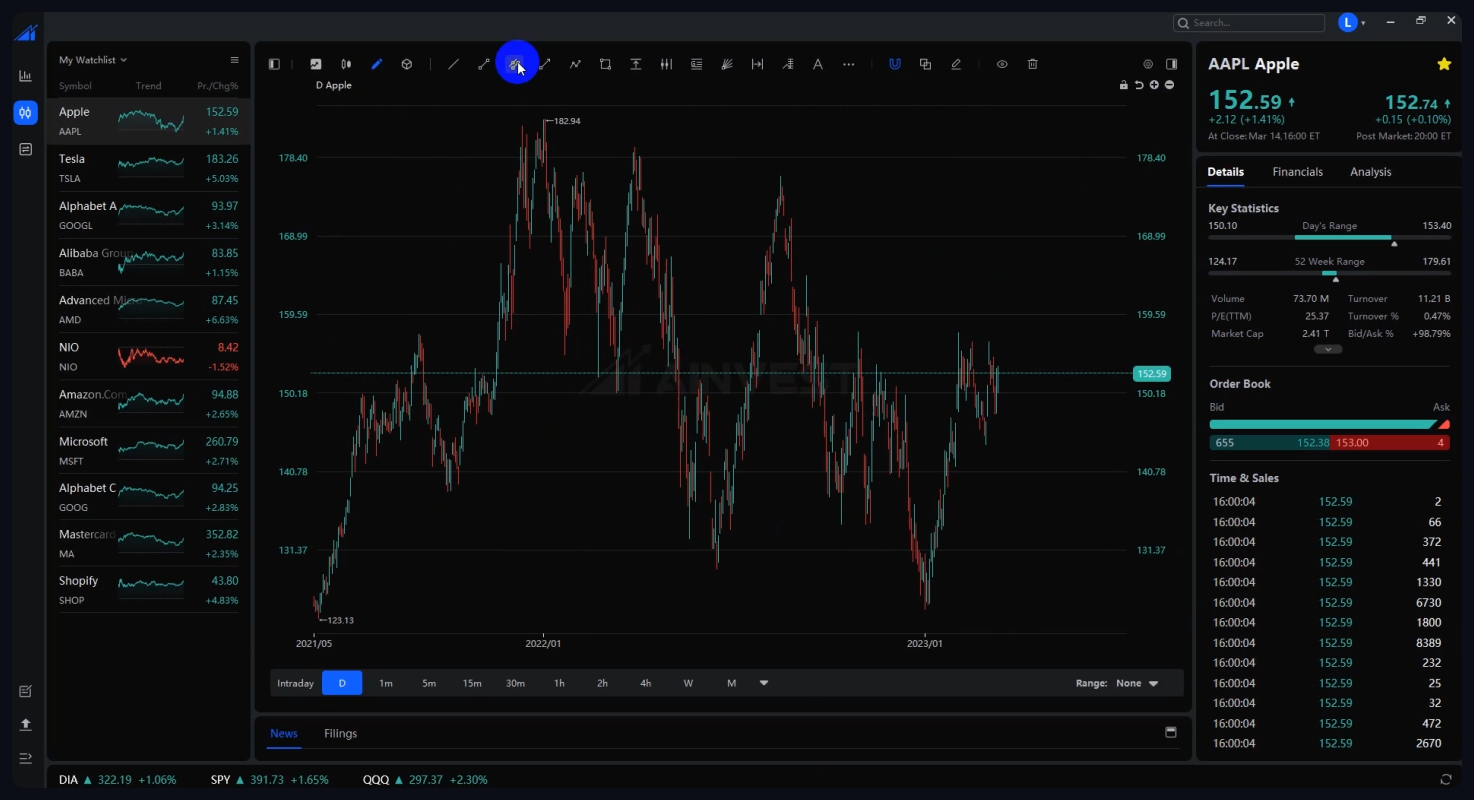
Task: Open the chart settings gear icon
Action: (1148, 64)
